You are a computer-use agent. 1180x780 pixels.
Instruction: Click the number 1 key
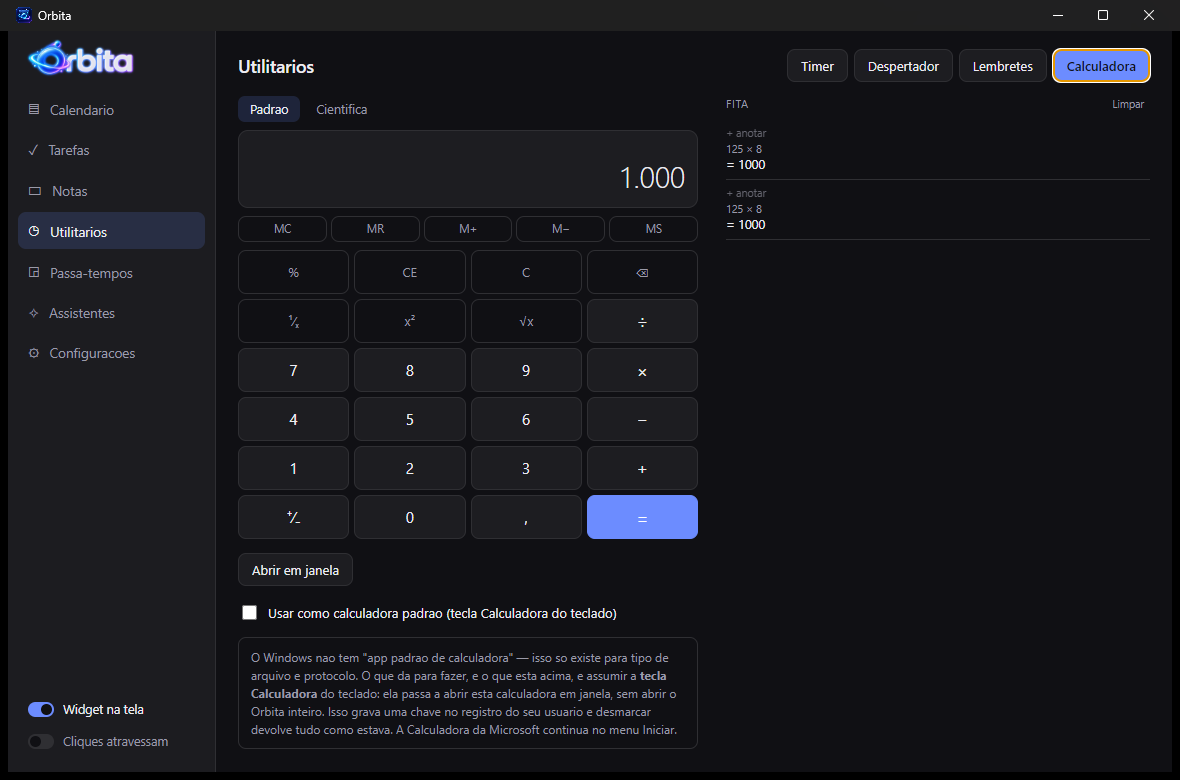[293, 468]
